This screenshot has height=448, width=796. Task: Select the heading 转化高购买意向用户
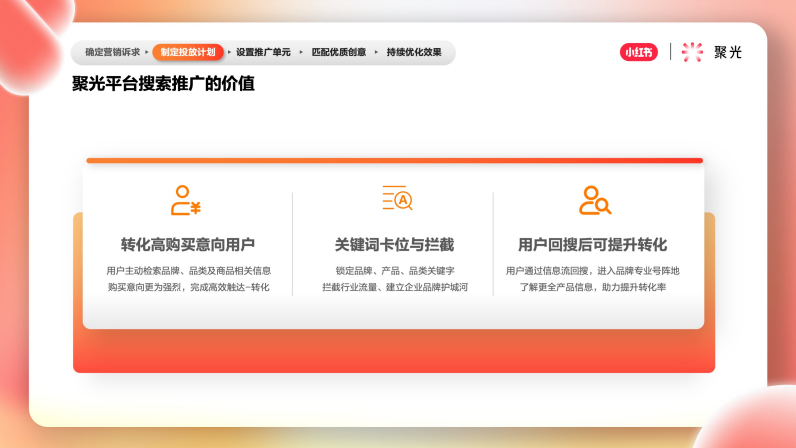(188, 245)
